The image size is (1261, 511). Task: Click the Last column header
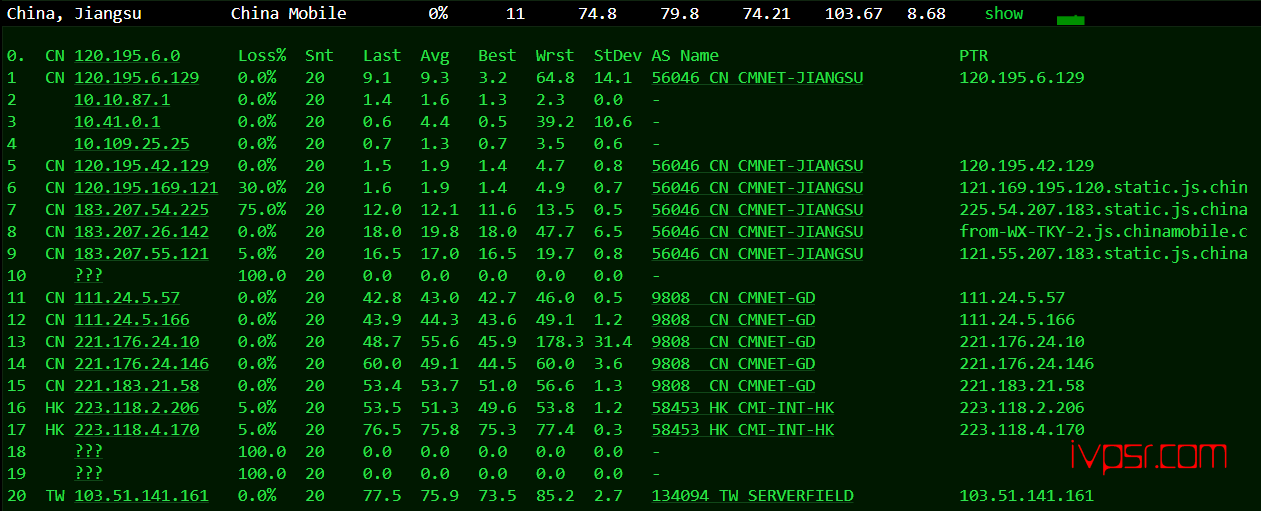coord(382,56)
